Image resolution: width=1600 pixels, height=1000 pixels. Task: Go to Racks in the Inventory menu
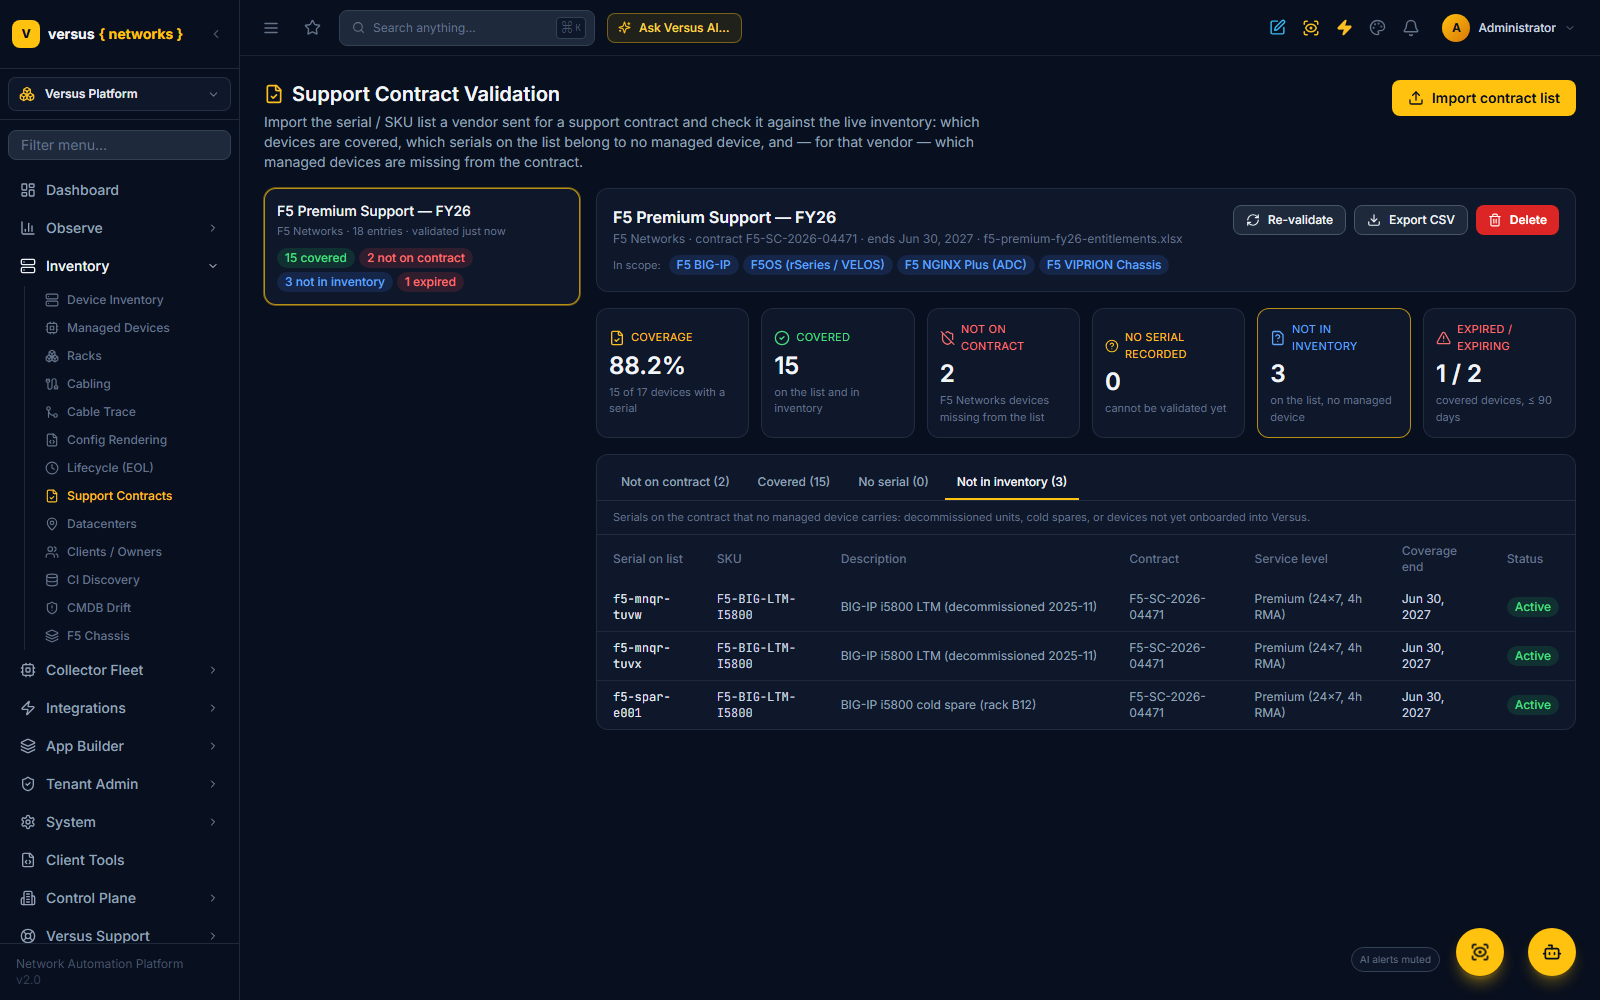84,356
